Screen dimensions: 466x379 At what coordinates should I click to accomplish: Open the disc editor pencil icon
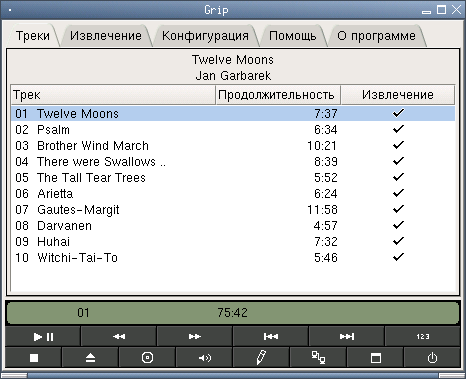261,358
